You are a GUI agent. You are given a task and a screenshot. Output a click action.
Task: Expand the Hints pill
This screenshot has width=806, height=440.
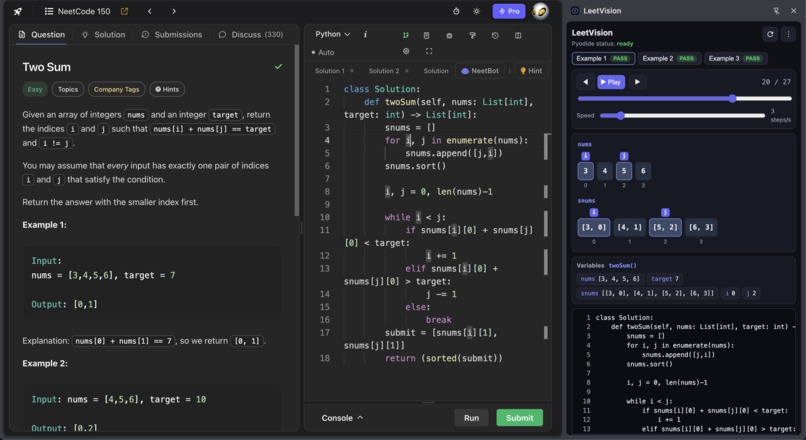167,89
